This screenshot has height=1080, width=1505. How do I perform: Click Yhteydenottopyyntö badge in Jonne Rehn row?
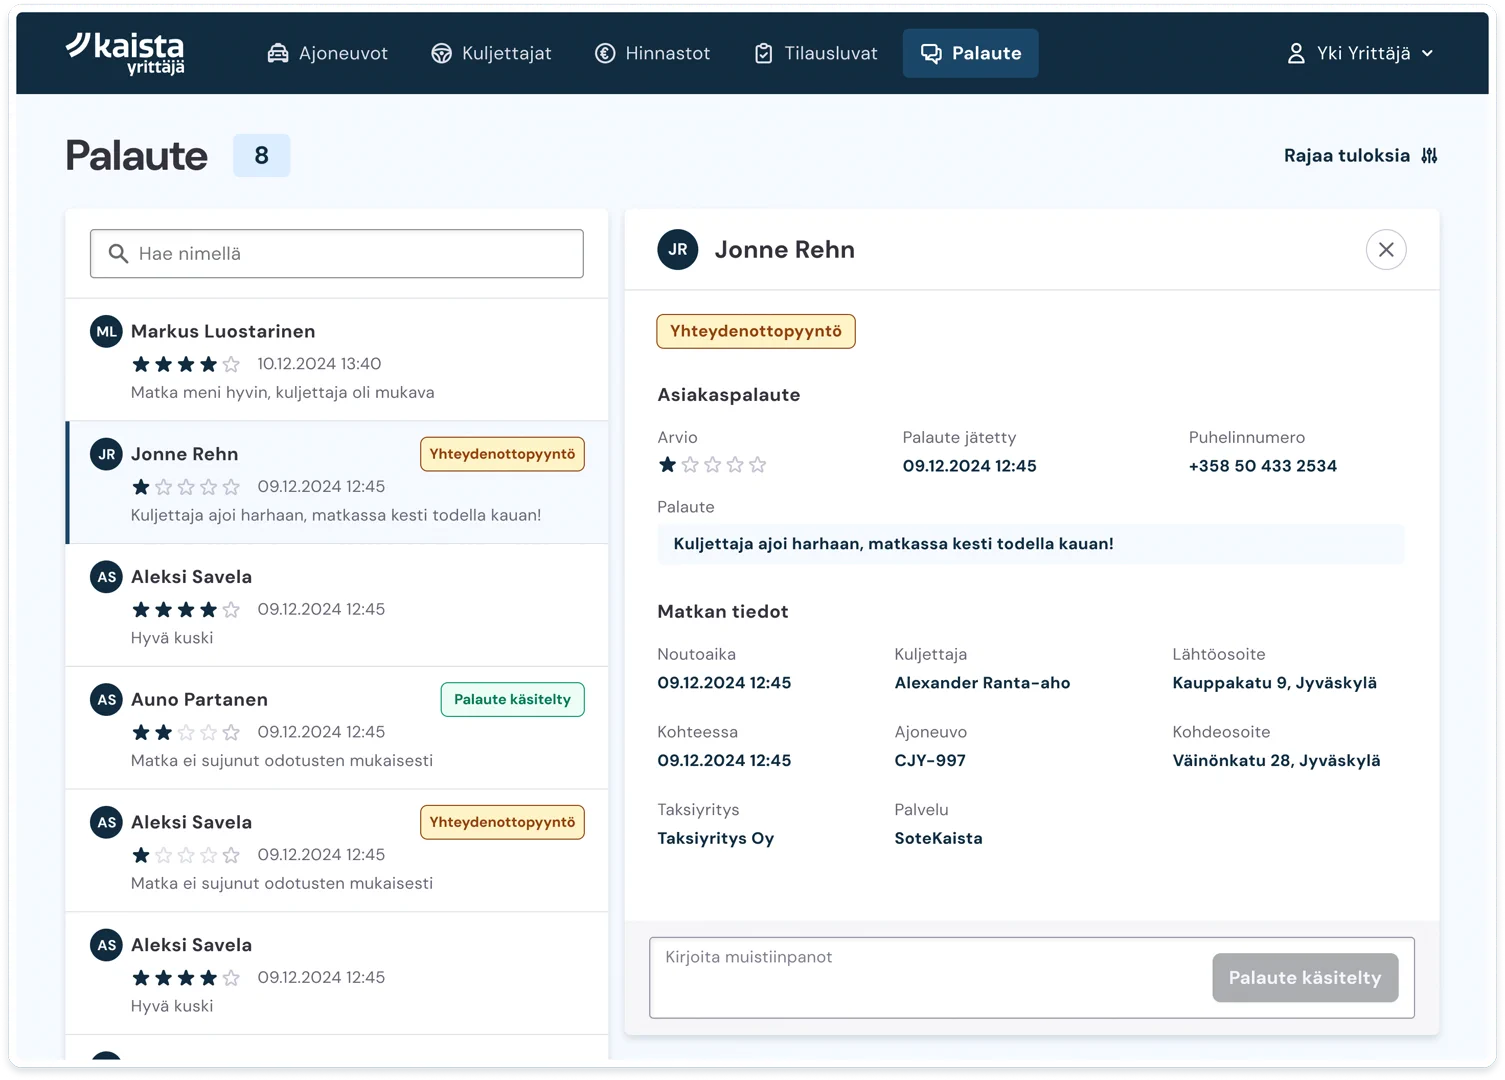coord(502,454)
